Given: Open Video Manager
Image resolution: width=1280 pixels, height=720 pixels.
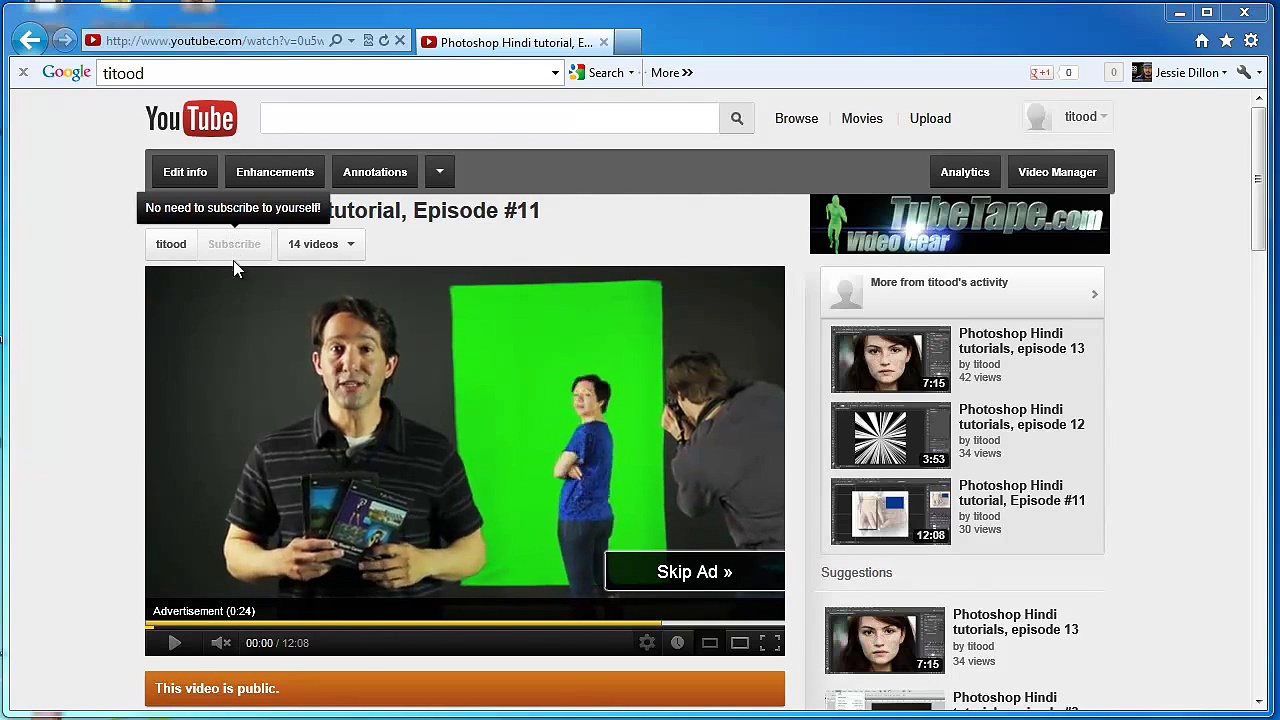Looking at the screenshot, I should tap(1057, 172).
